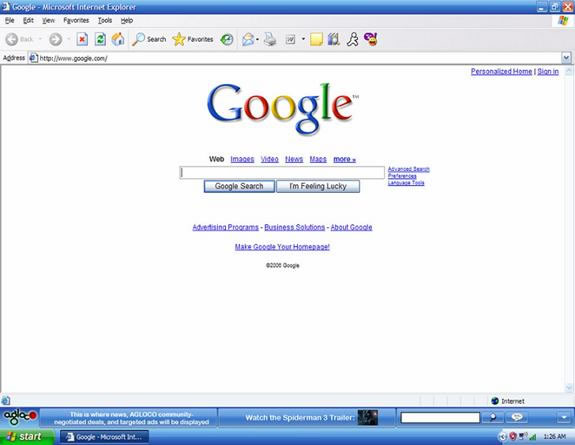The width and height of the screenshot is (575, 445).
Task: Click the Windows Start button
Action: tap(26, 437)
